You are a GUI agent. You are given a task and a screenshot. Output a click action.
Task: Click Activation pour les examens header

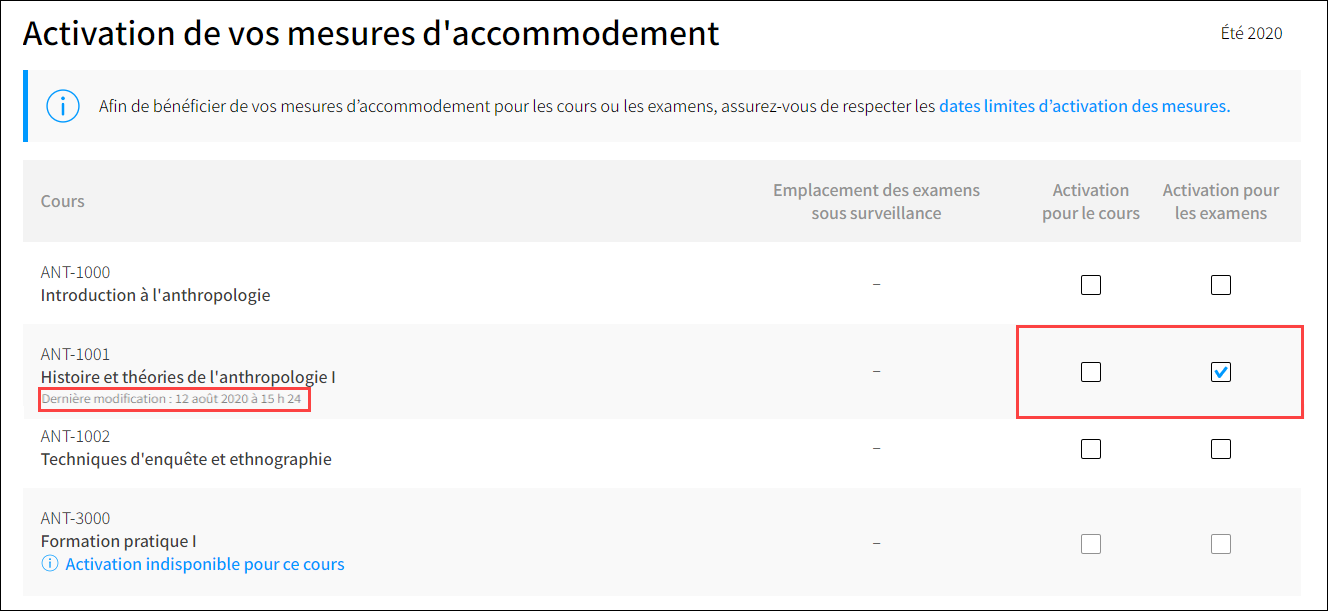(1221, 201)
